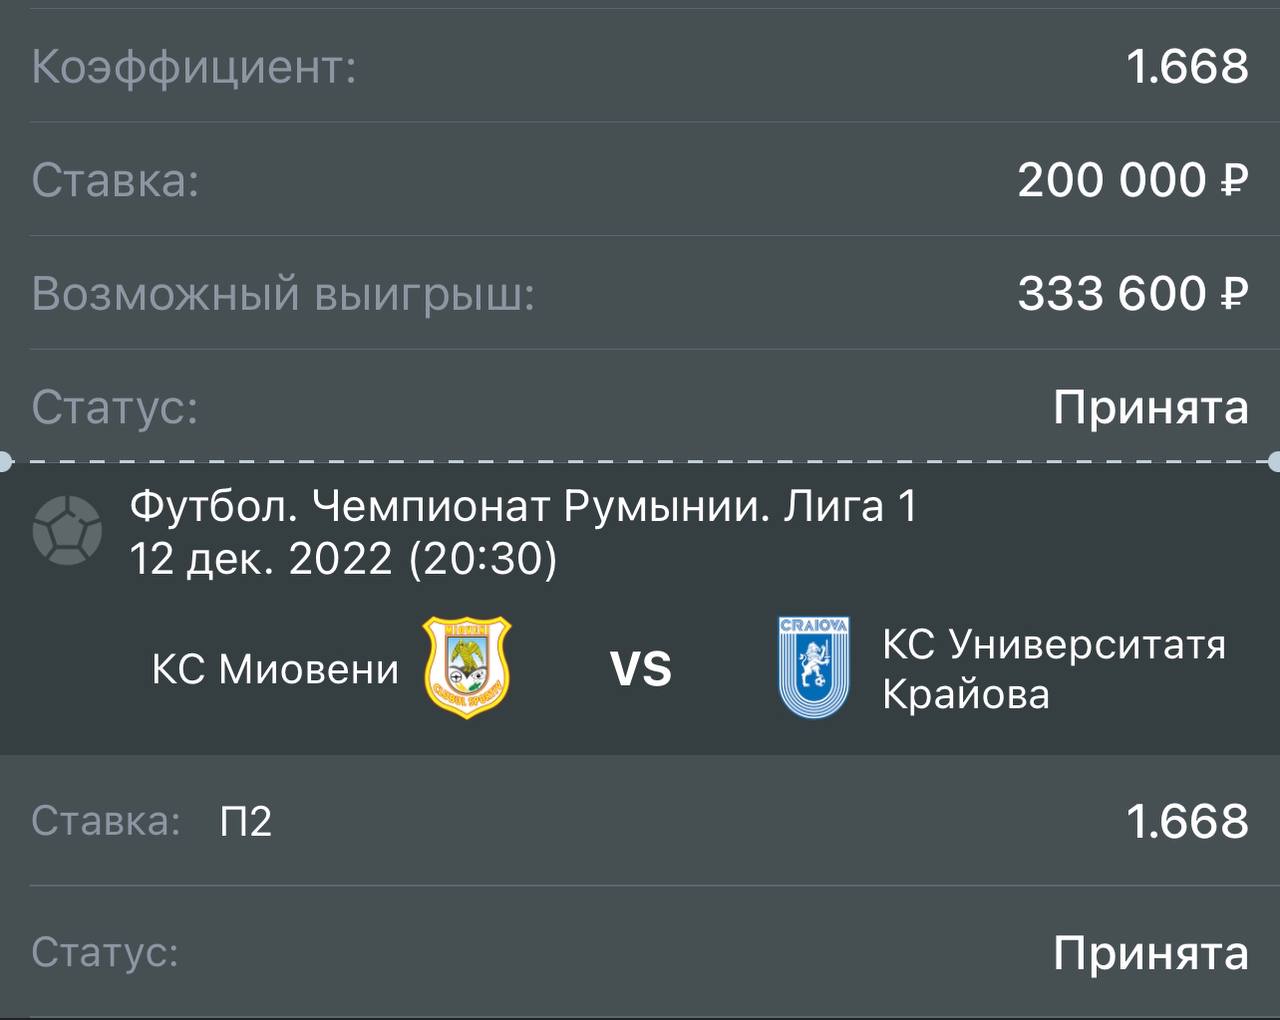Click the VS text between teams
Image resolution: width=1280 pixels, height=1020 pixels.
pyautogui.click(x=641, y=669)
